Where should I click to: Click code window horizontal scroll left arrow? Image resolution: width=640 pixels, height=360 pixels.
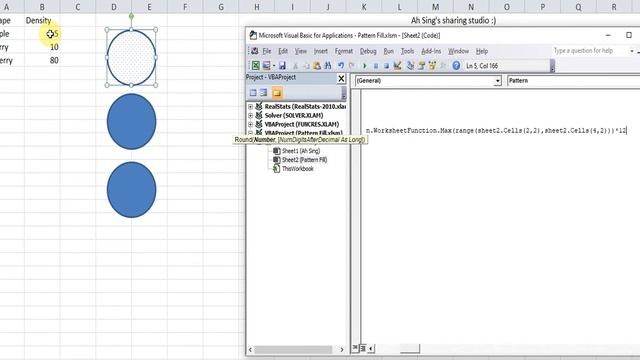pyautogui.click(x=371, y=348)
